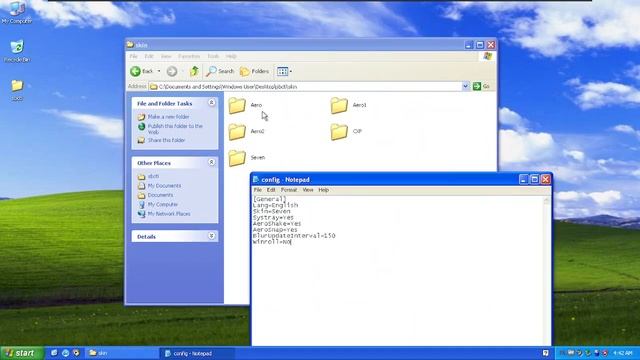Open Explorer's View menu

point(166,56)
